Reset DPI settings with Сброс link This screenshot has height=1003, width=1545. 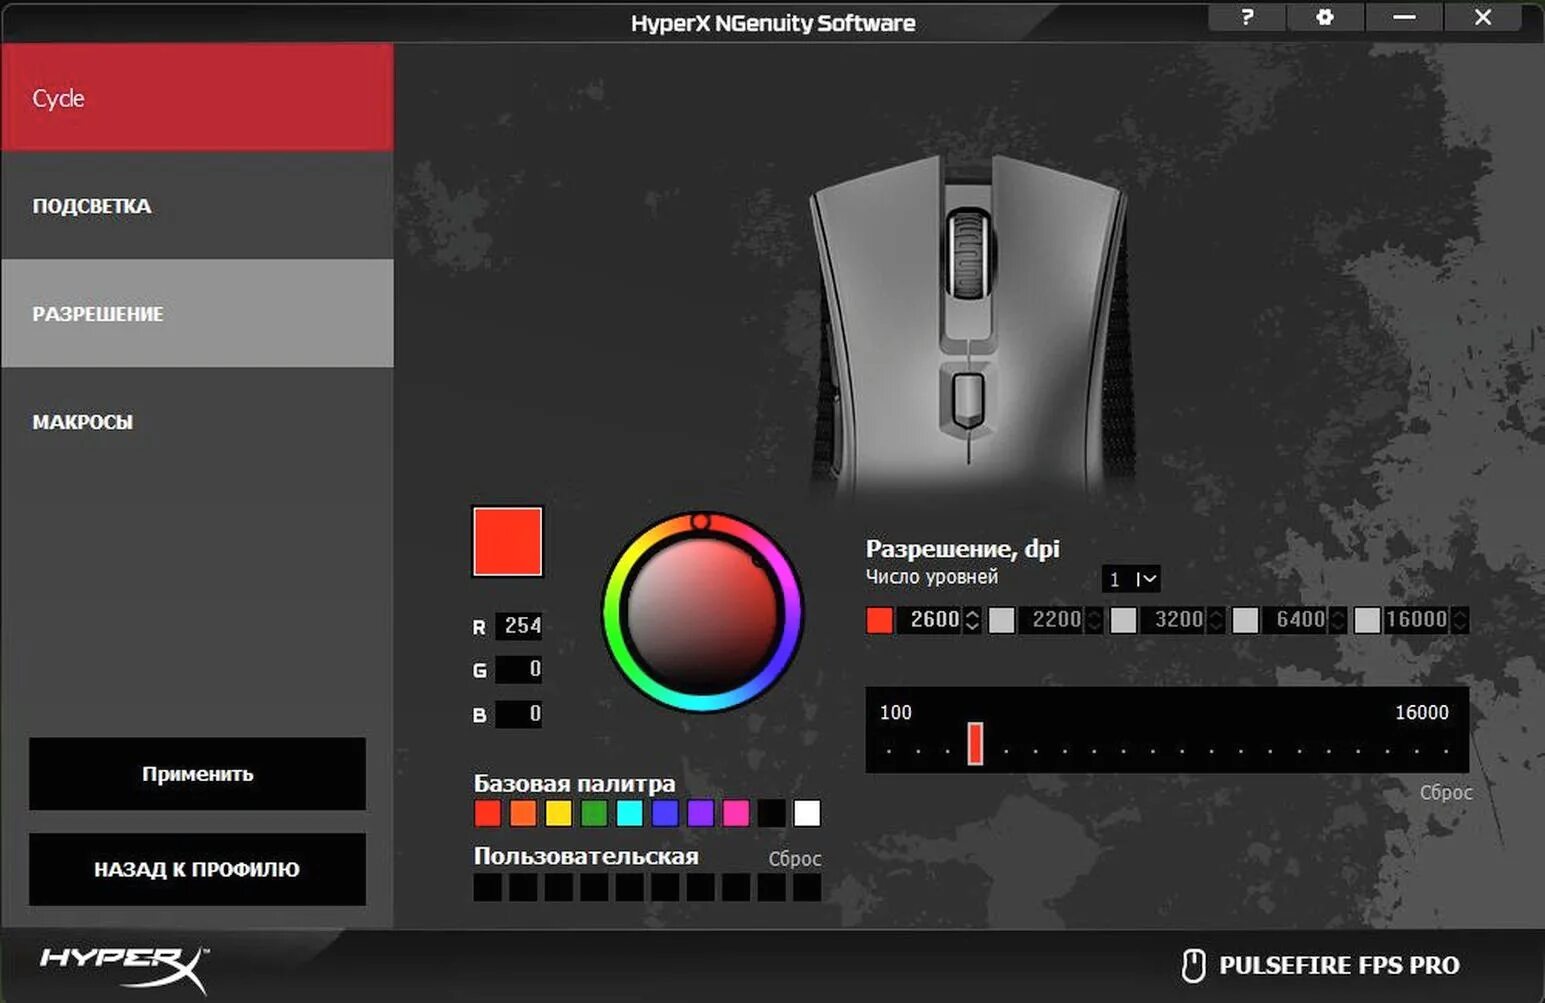(x=1446, y=792)
